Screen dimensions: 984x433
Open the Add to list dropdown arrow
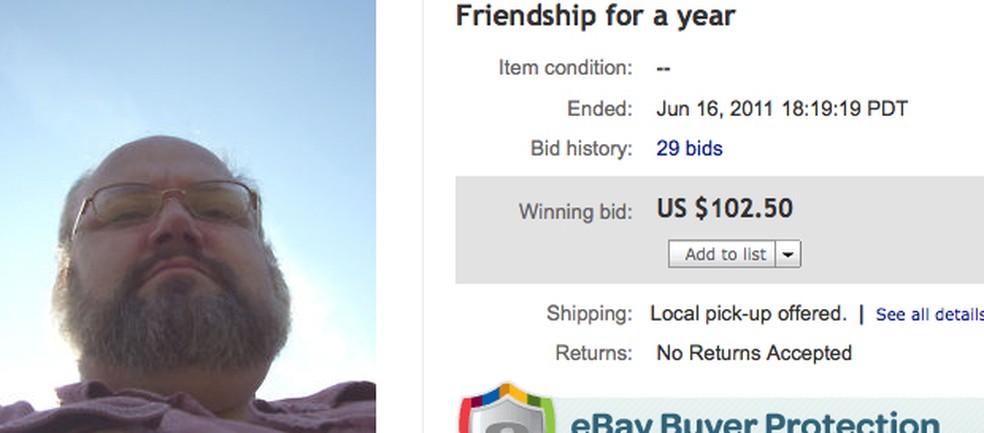click(x=788, y=255)
